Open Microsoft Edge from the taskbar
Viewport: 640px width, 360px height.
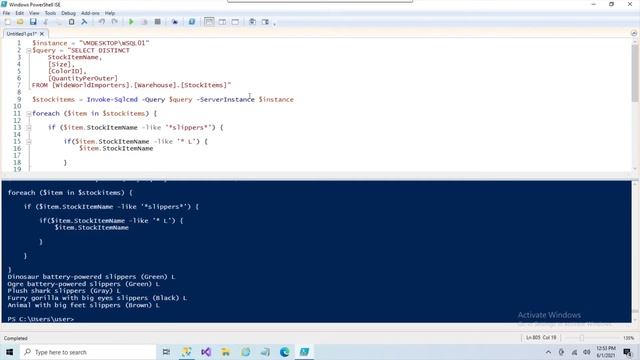(x=284, y=352)
